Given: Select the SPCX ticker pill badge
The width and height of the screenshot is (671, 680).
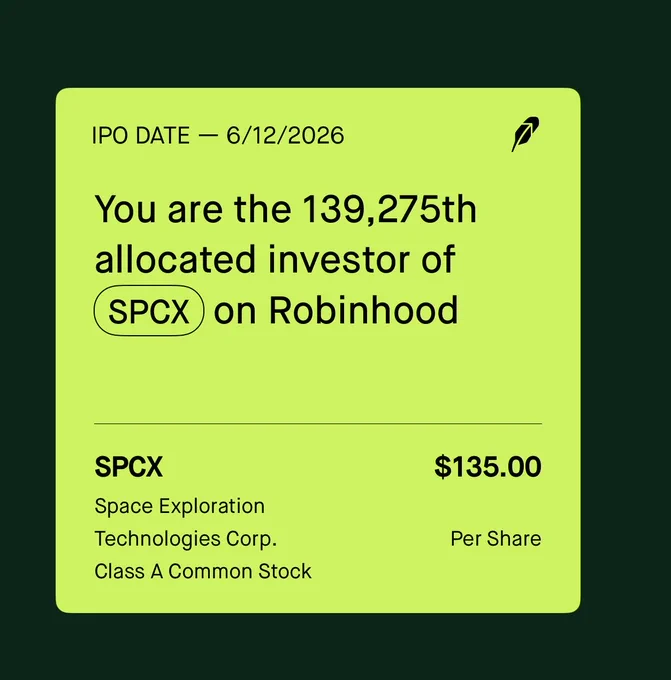Looking at the screenshot, I should tap(149, 311).
